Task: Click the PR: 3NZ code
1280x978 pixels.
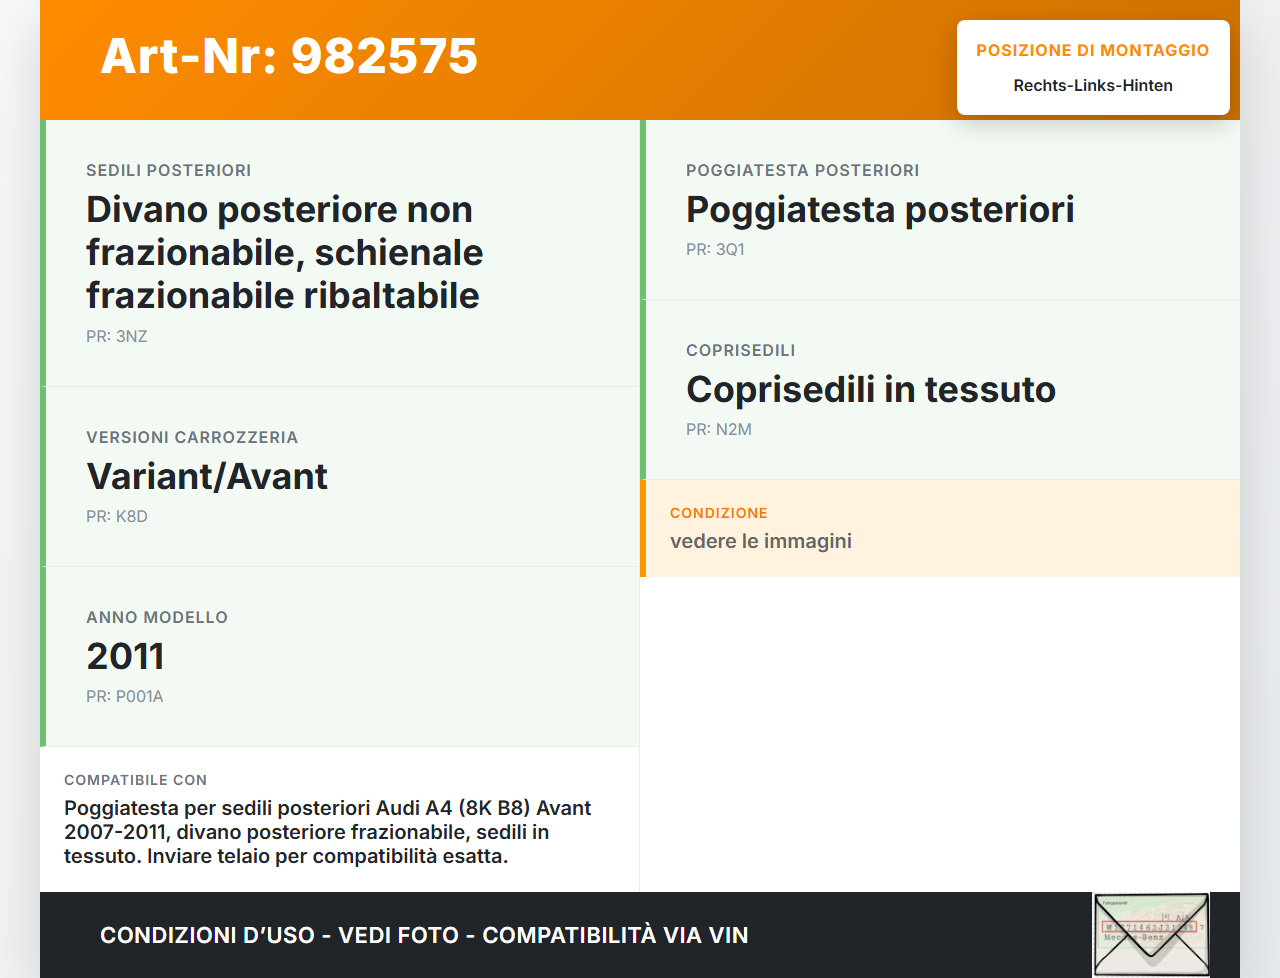Action: tap(117, 336)
